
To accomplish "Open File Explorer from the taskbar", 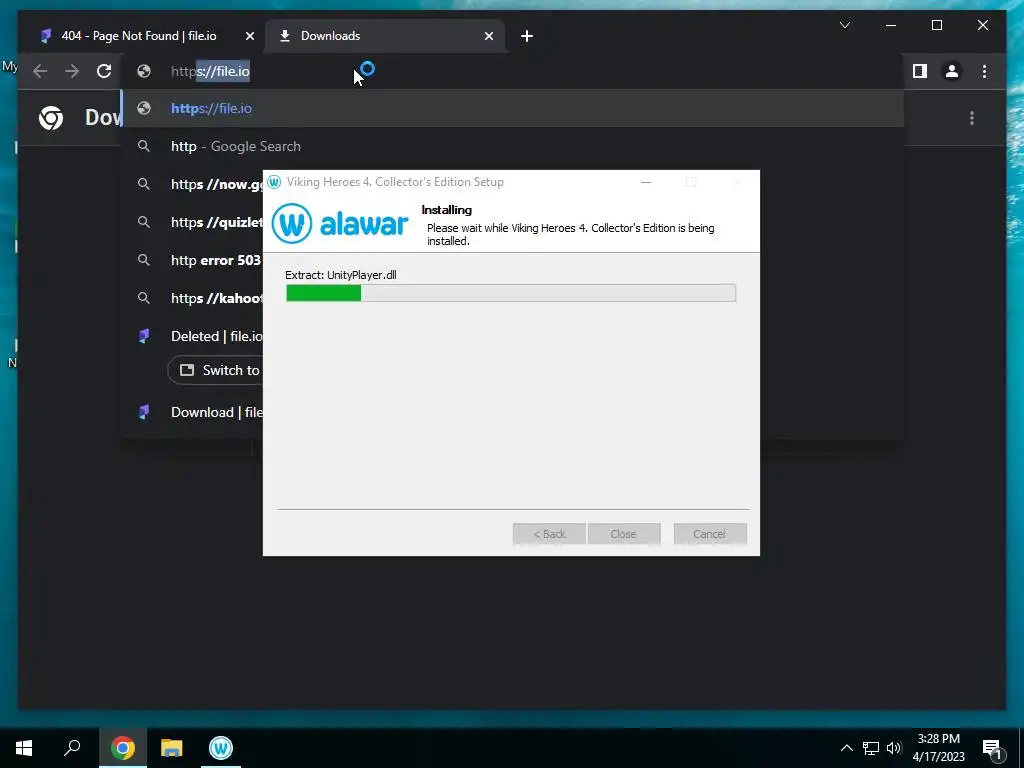I will click(172, 748).
